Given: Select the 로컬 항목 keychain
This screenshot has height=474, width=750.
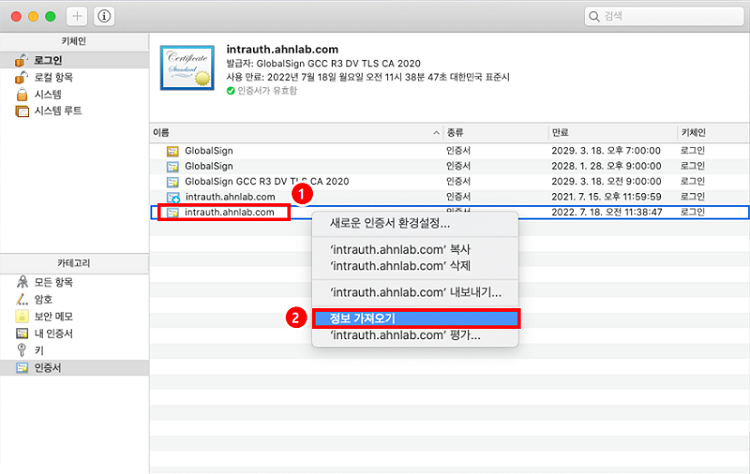Looking at the screenshot, I should click(x=74, y=77).
